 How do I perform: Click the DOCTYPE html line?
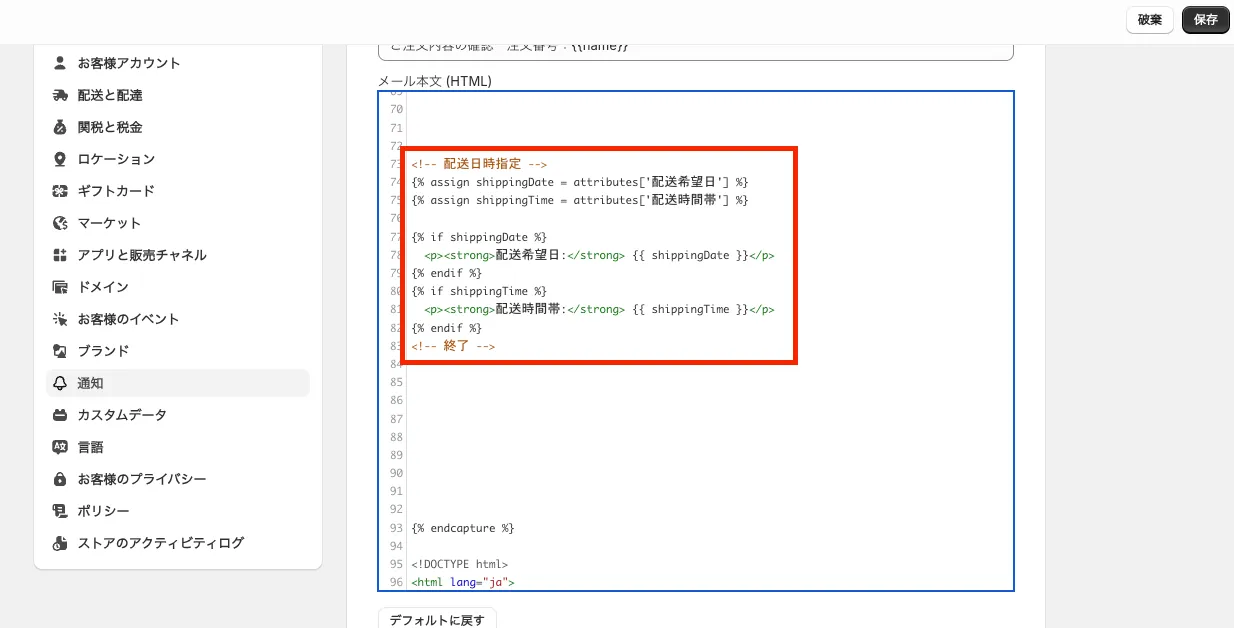coord(459,564)
